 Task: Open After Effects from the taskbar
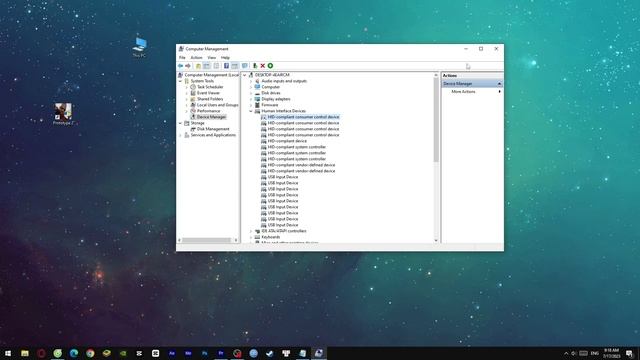click(x=172, y=353)
